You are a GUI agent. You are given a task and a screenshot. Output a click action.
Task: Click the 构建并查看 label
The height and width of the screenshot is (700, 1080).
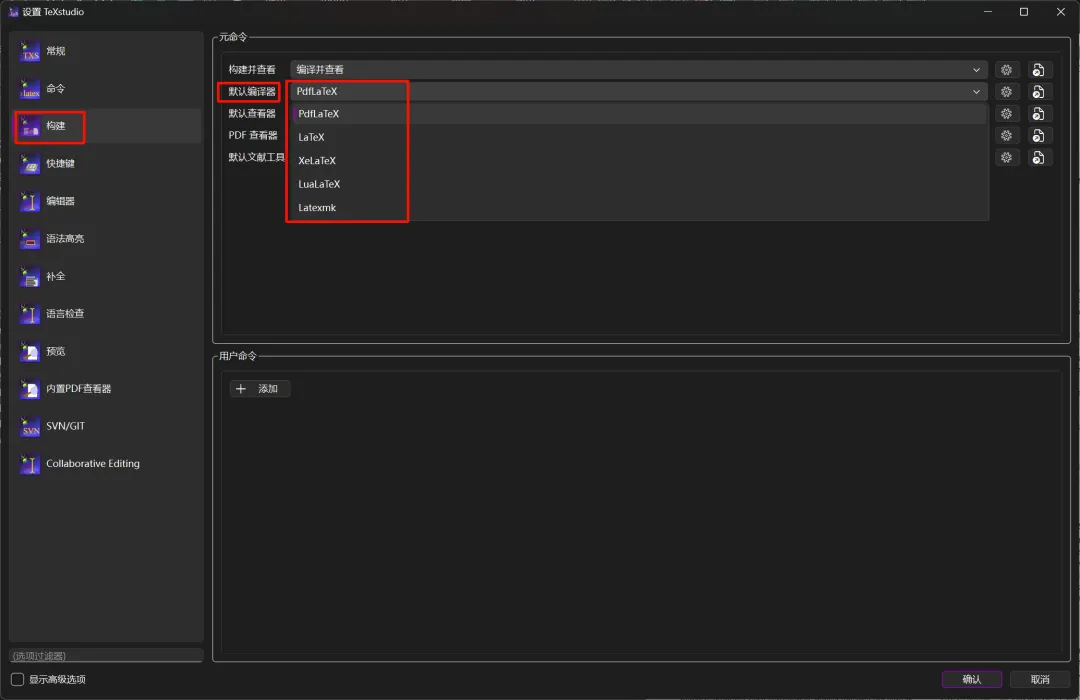[x=252, y=70]
